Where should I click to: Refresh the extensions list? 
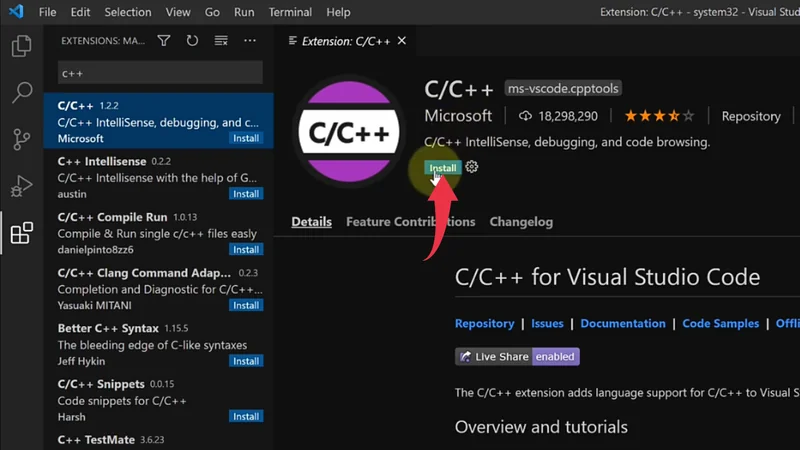pos(192,41)
